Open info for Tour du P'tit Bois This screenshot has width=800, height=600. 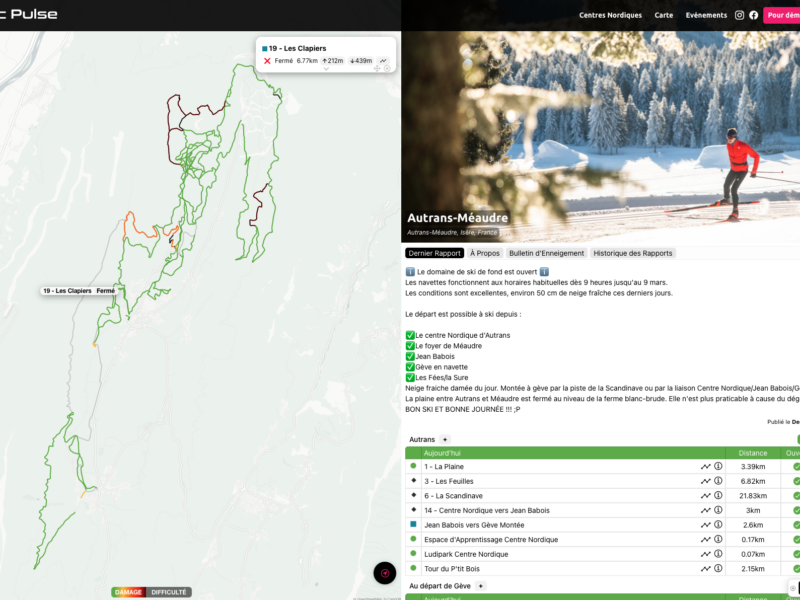point(718,568)
